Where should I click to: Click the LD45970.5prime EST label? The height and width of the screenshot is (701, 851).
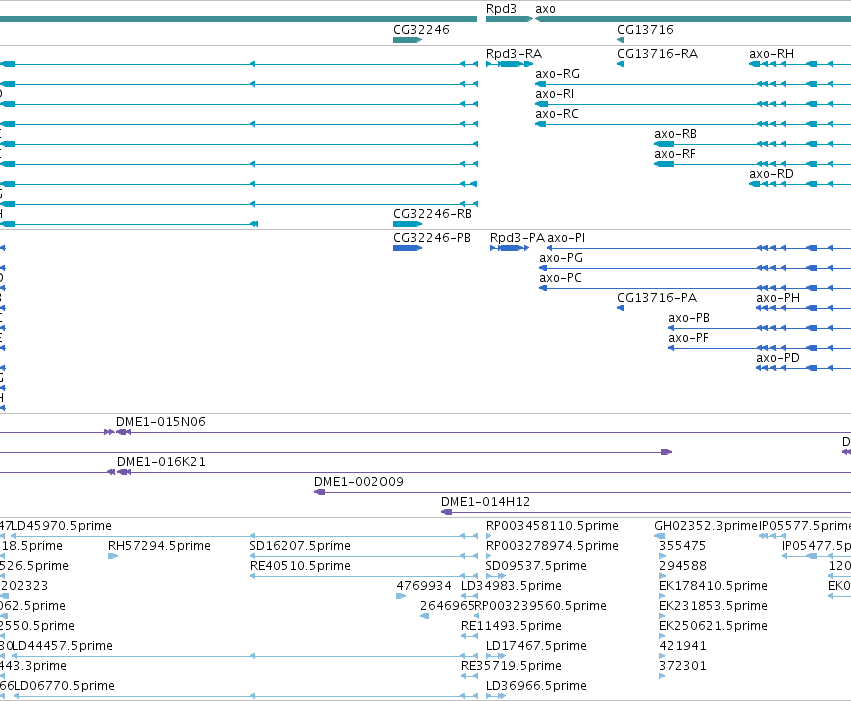coord(61,526)
